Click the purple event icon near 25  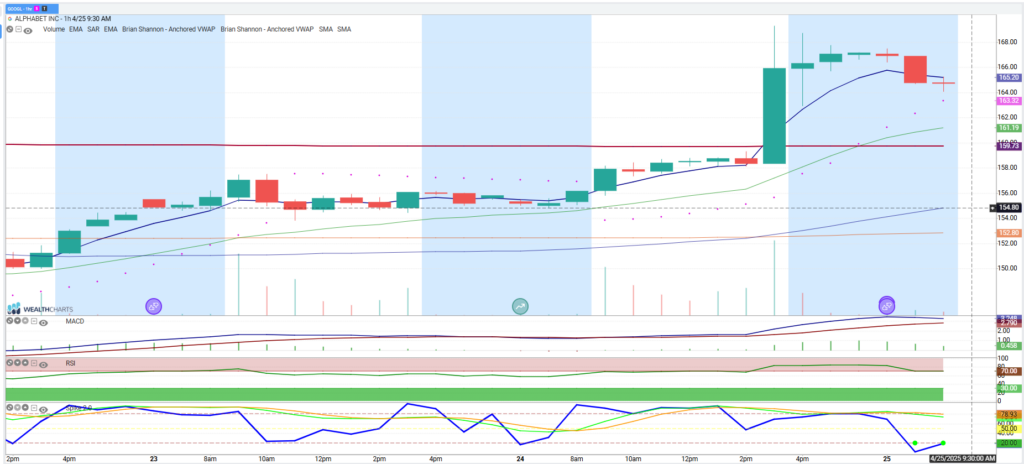886,304
